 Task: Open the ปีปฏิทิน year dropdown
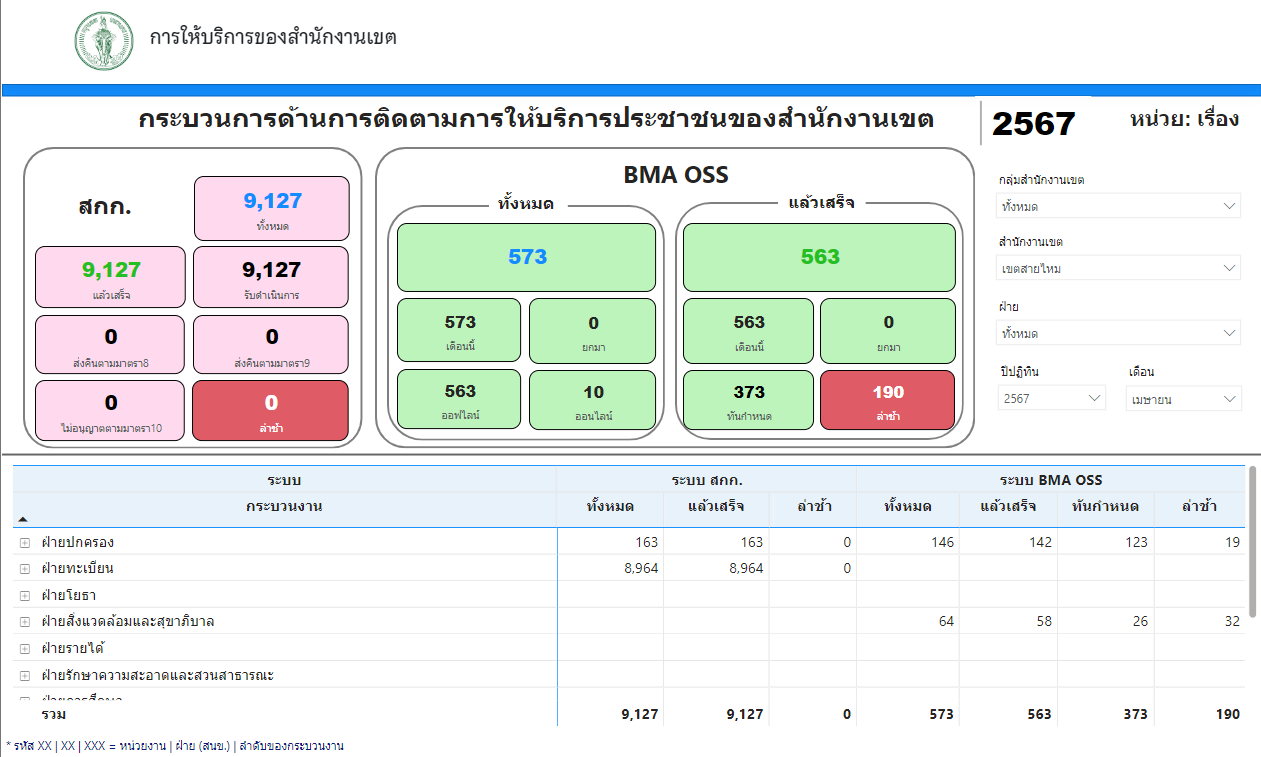[x=1051, y=398]
